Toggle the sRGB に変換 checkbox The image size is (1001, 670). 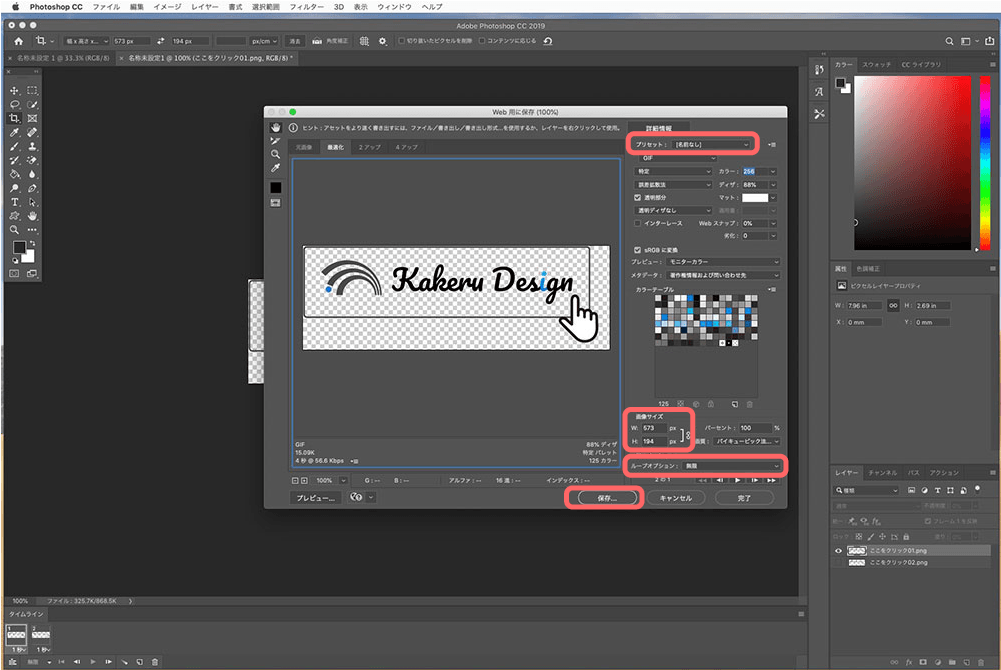pos(637,249)
